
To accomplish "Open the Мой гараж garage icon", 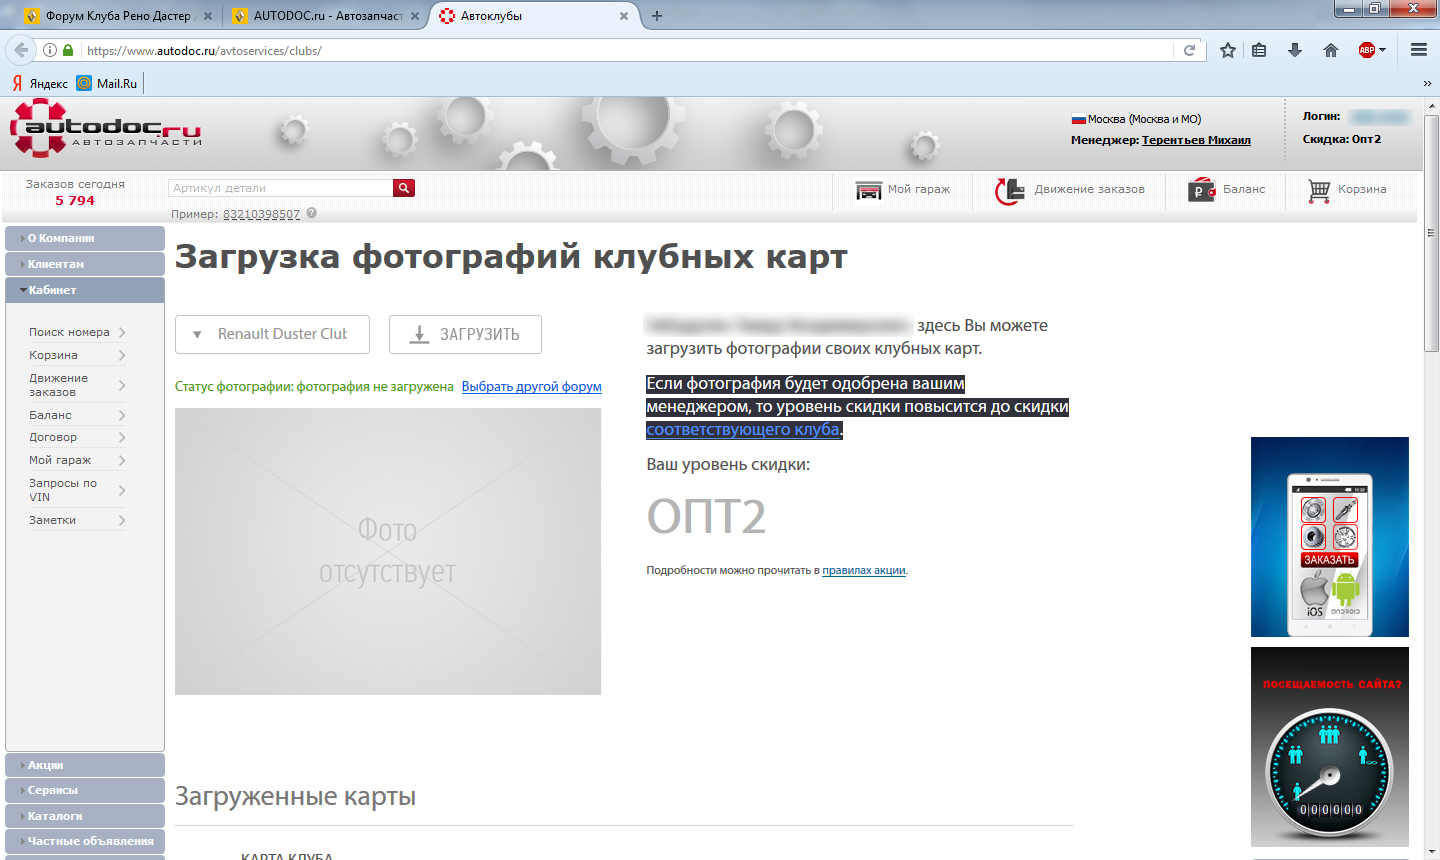I will [868, 190].
